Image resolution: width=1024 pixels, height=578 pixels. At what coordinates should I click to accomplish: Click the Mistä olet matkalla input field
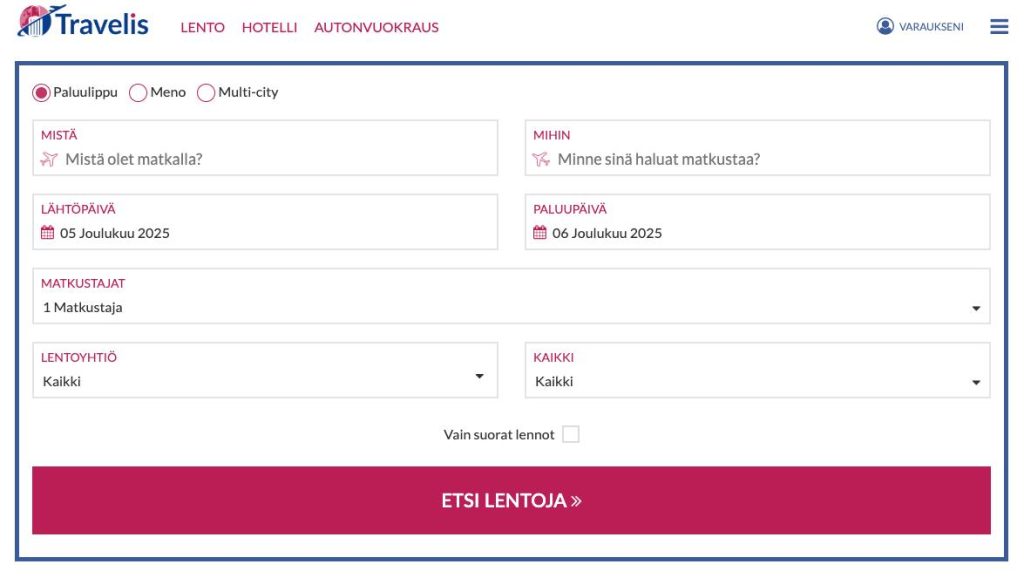(200, 159)
